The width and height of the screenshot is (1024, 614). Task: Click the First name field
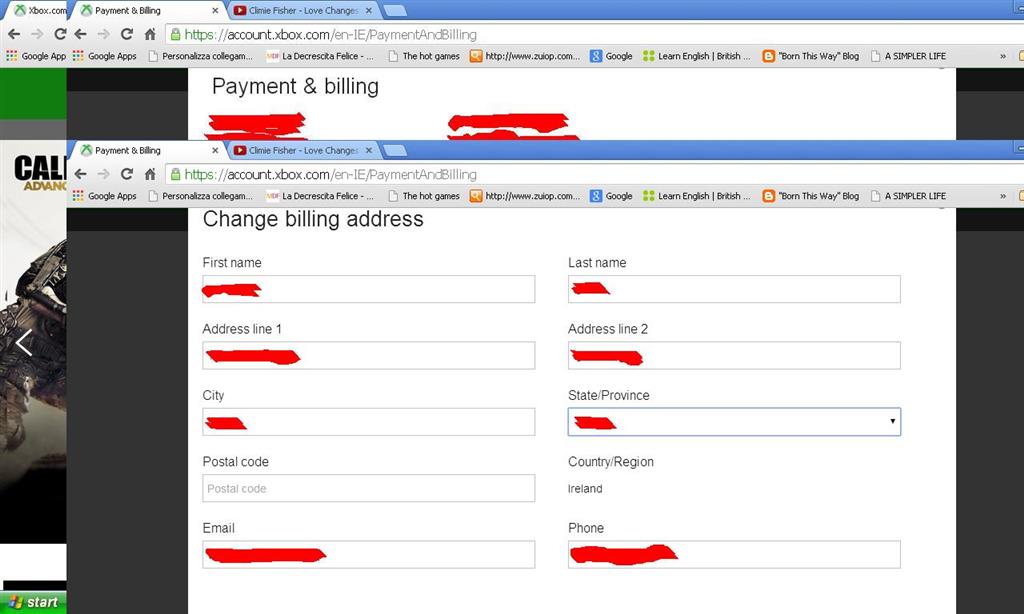coord(368,289)
